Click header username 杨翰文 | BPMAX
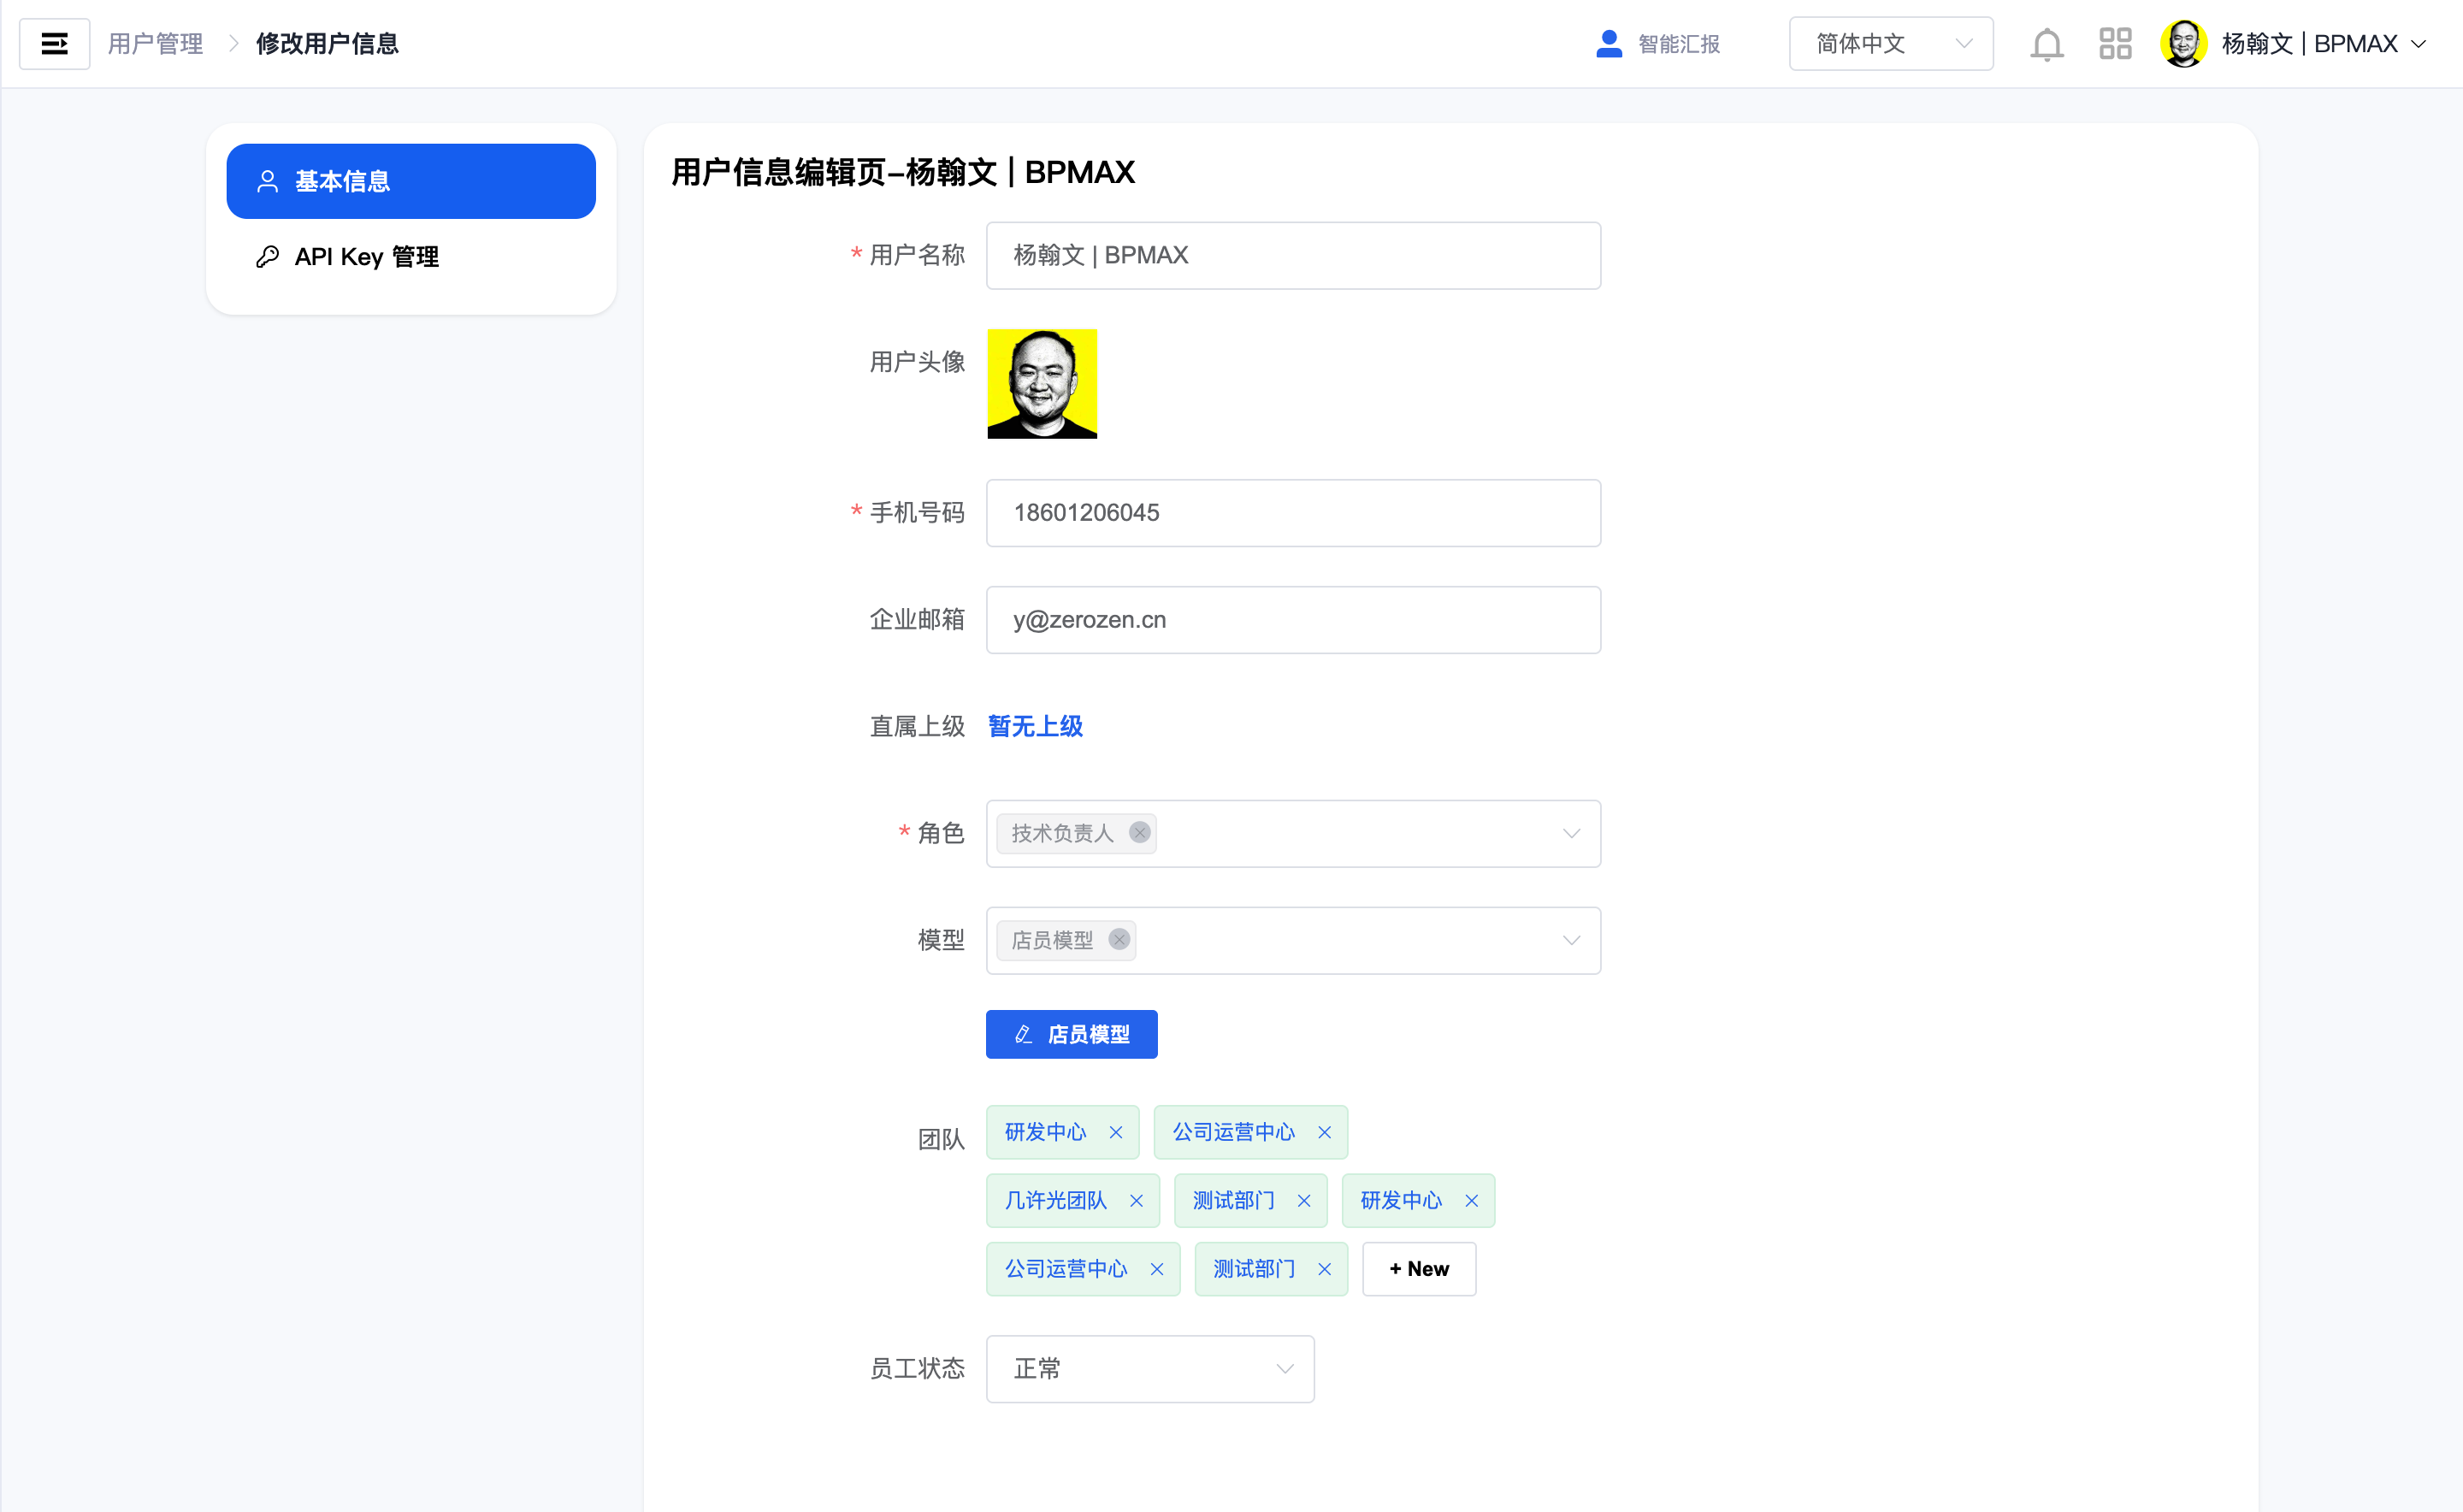The height and width of the screenshot is (1512, 2463). point(2309,44)
